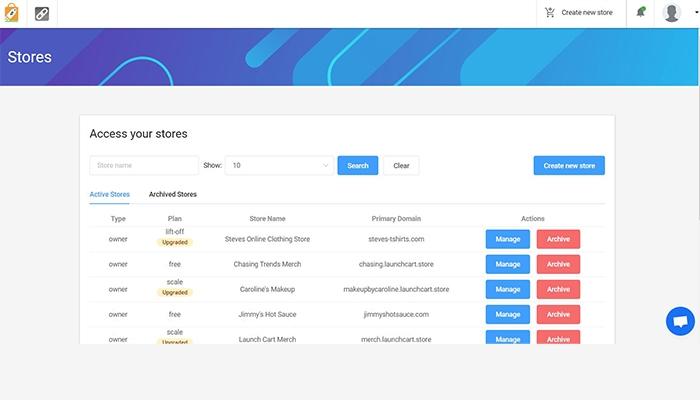The height and width of the screenshot is (400, 700).
Task: Click the Caroline's Makeup store name
Action: point(267,289)
